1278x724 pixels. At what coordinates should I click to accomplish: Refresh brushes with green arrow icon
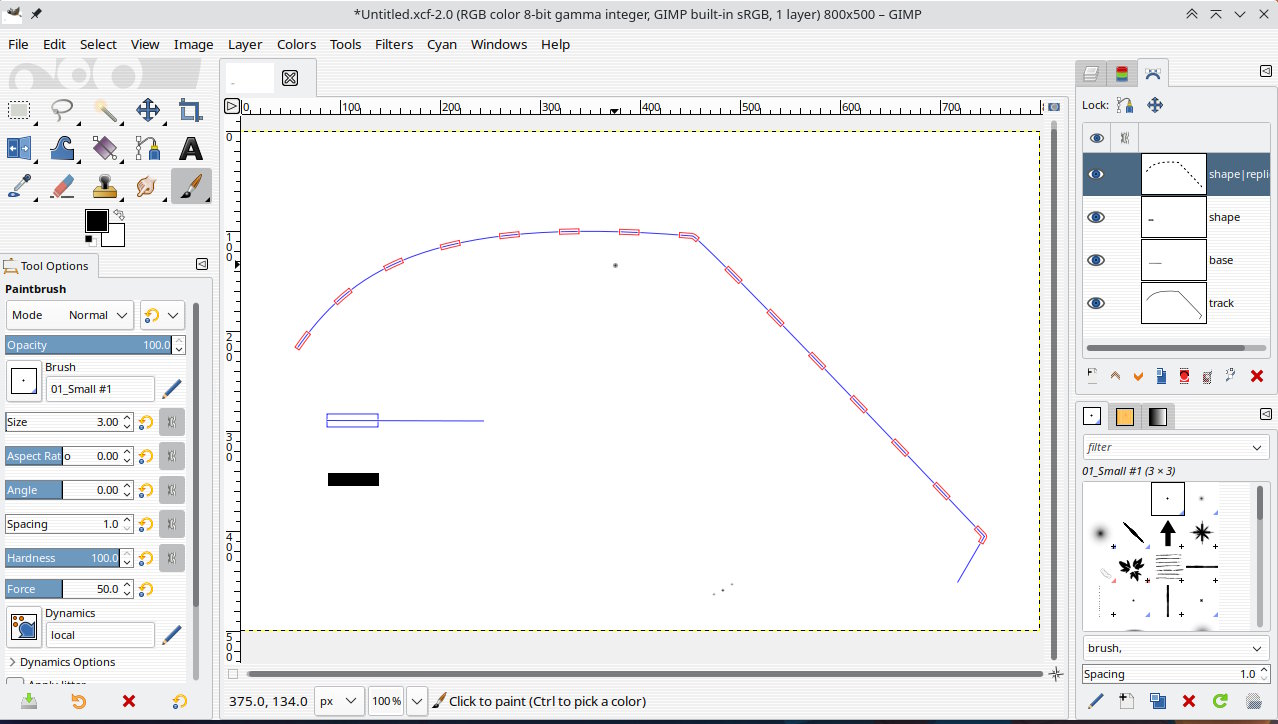pyautogui.click(x=1220, y=701)
